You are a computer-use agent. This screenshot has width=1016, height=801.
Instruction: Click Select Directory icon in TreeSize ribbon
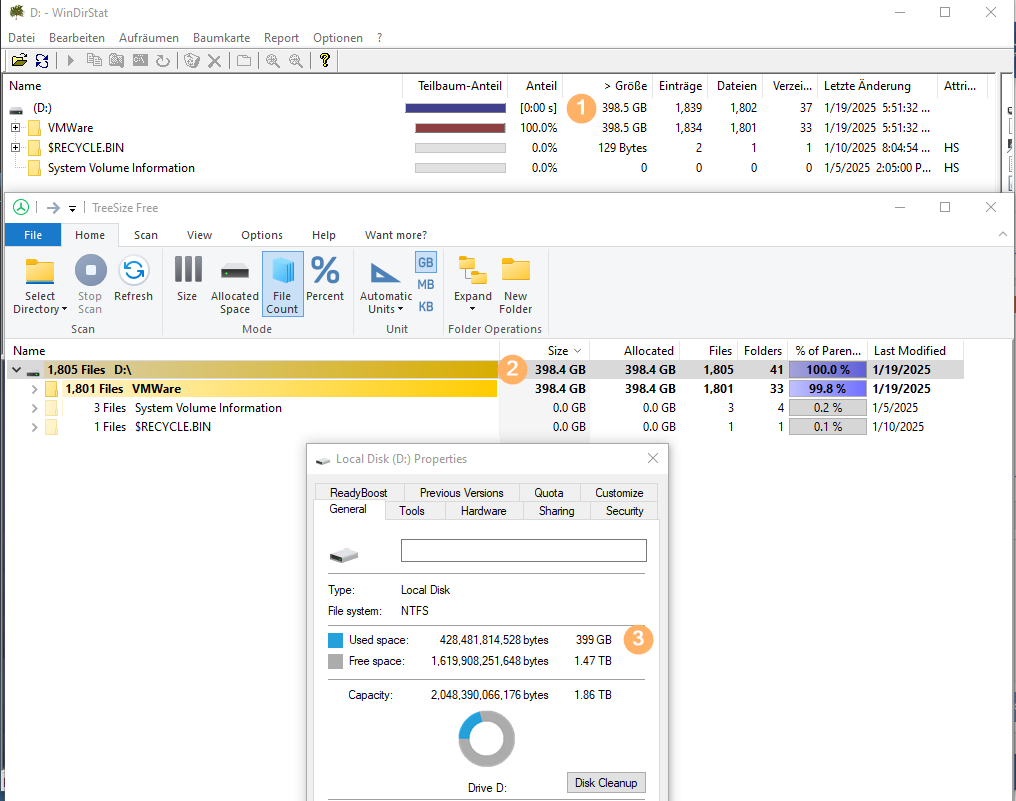tap(40, 271)
